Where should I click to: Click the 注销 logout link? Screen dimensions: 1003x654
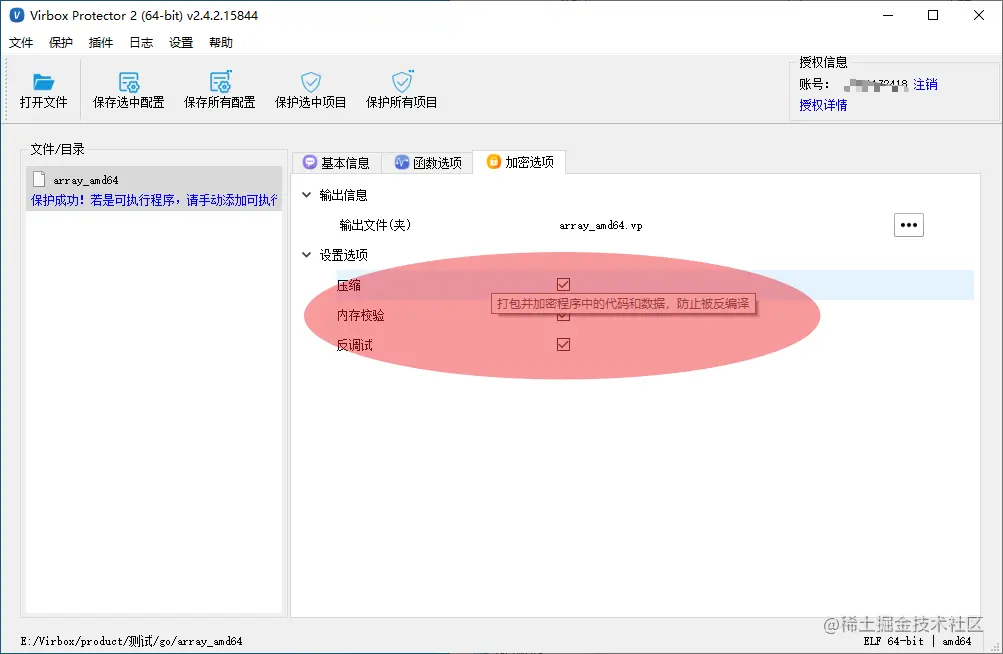925,84
